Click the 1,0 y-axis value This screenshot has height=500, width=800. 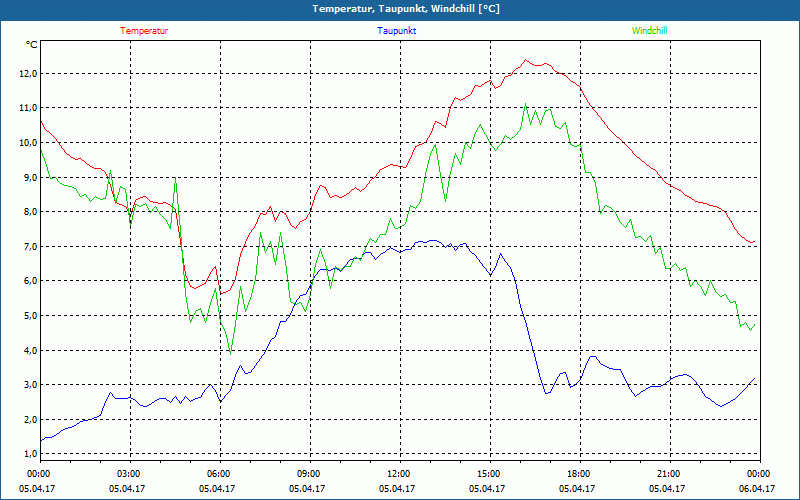(x=31, y=454)
